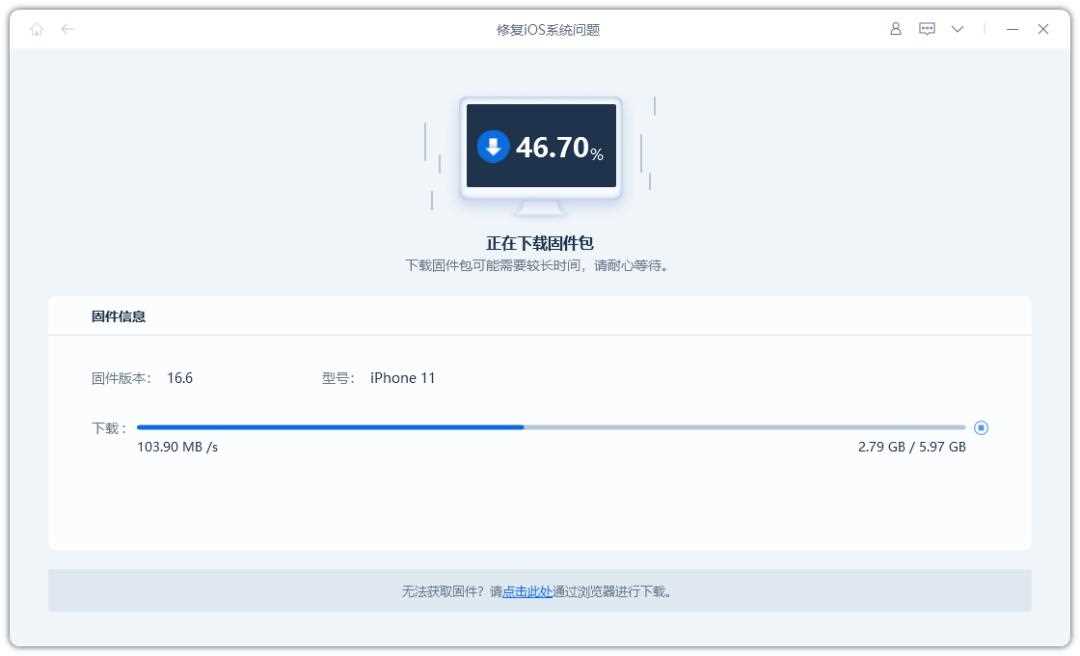Image resolution: width=1080 pixels, height=656 pixels.
Task: Select the 固件信息 section header
Action: click(x=118, y=317)
